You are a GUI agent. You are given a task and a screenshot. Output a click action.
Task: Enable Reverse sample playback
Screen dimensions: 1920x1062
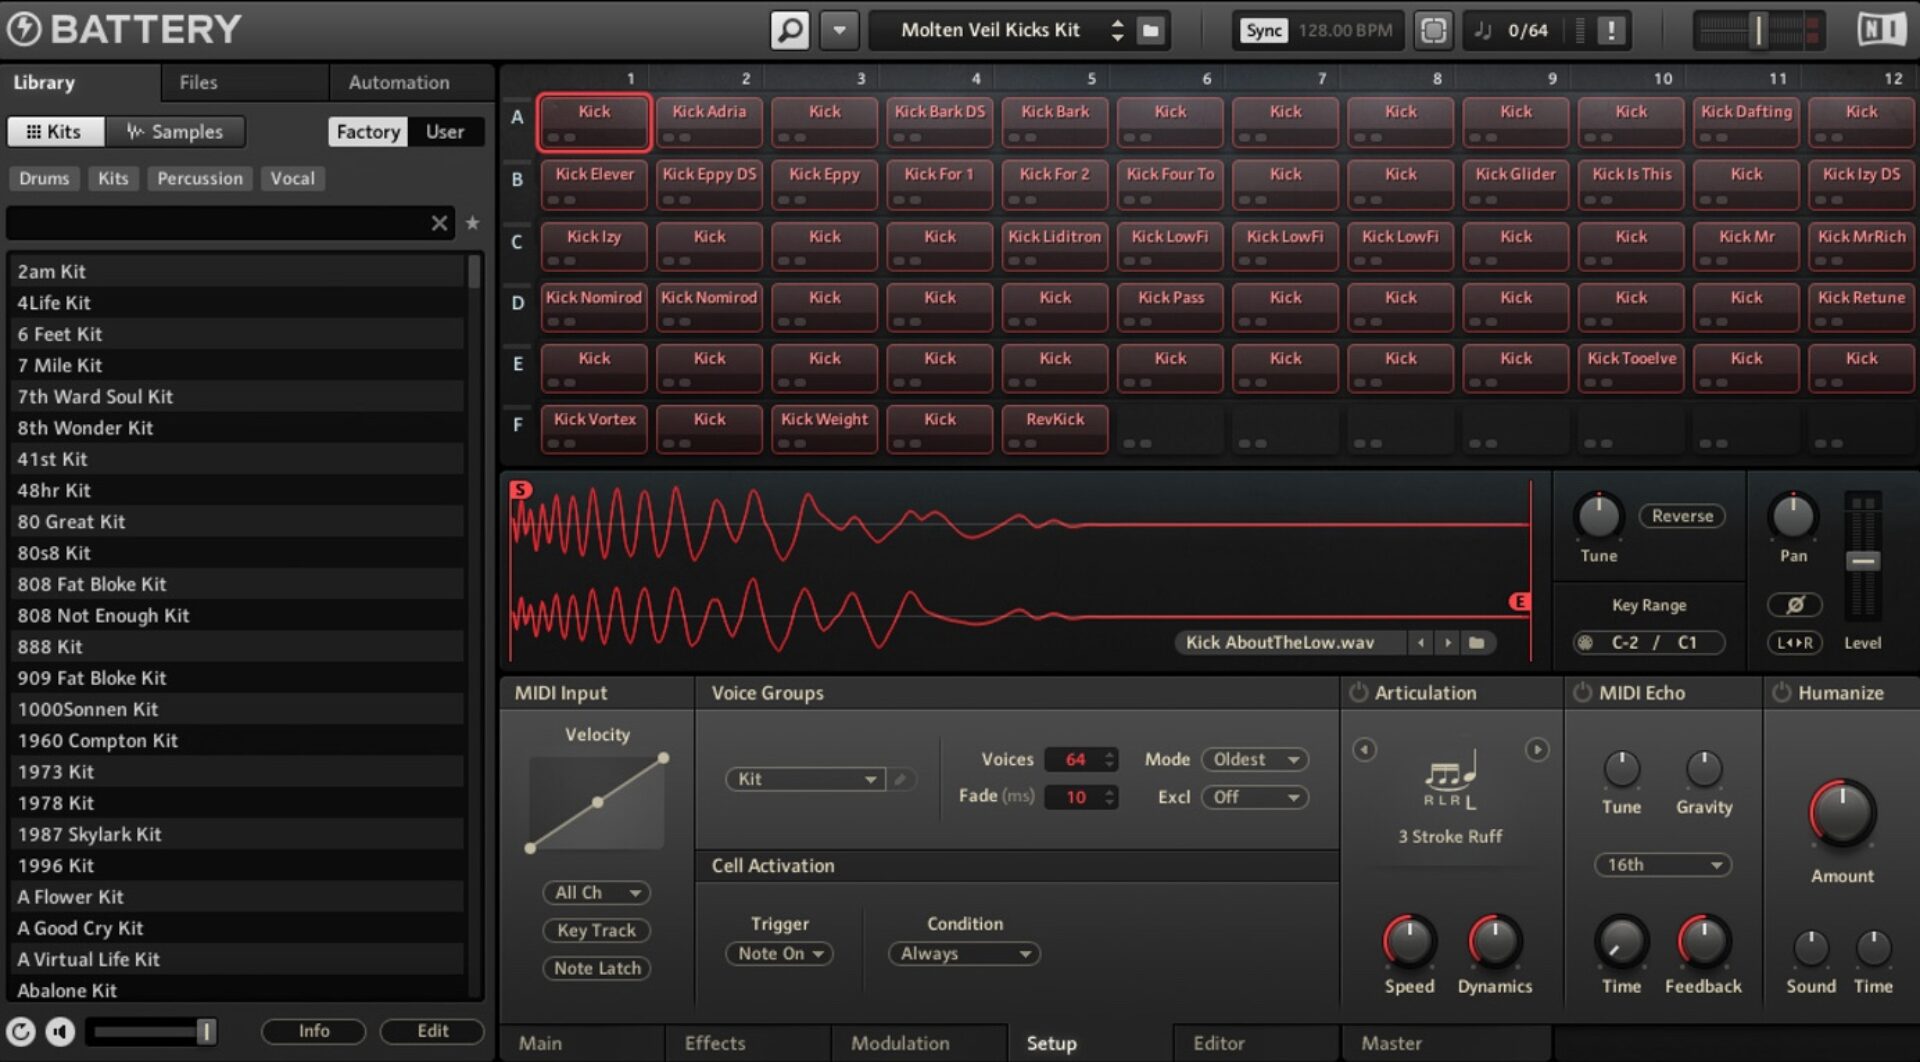tap(1681, 516)
